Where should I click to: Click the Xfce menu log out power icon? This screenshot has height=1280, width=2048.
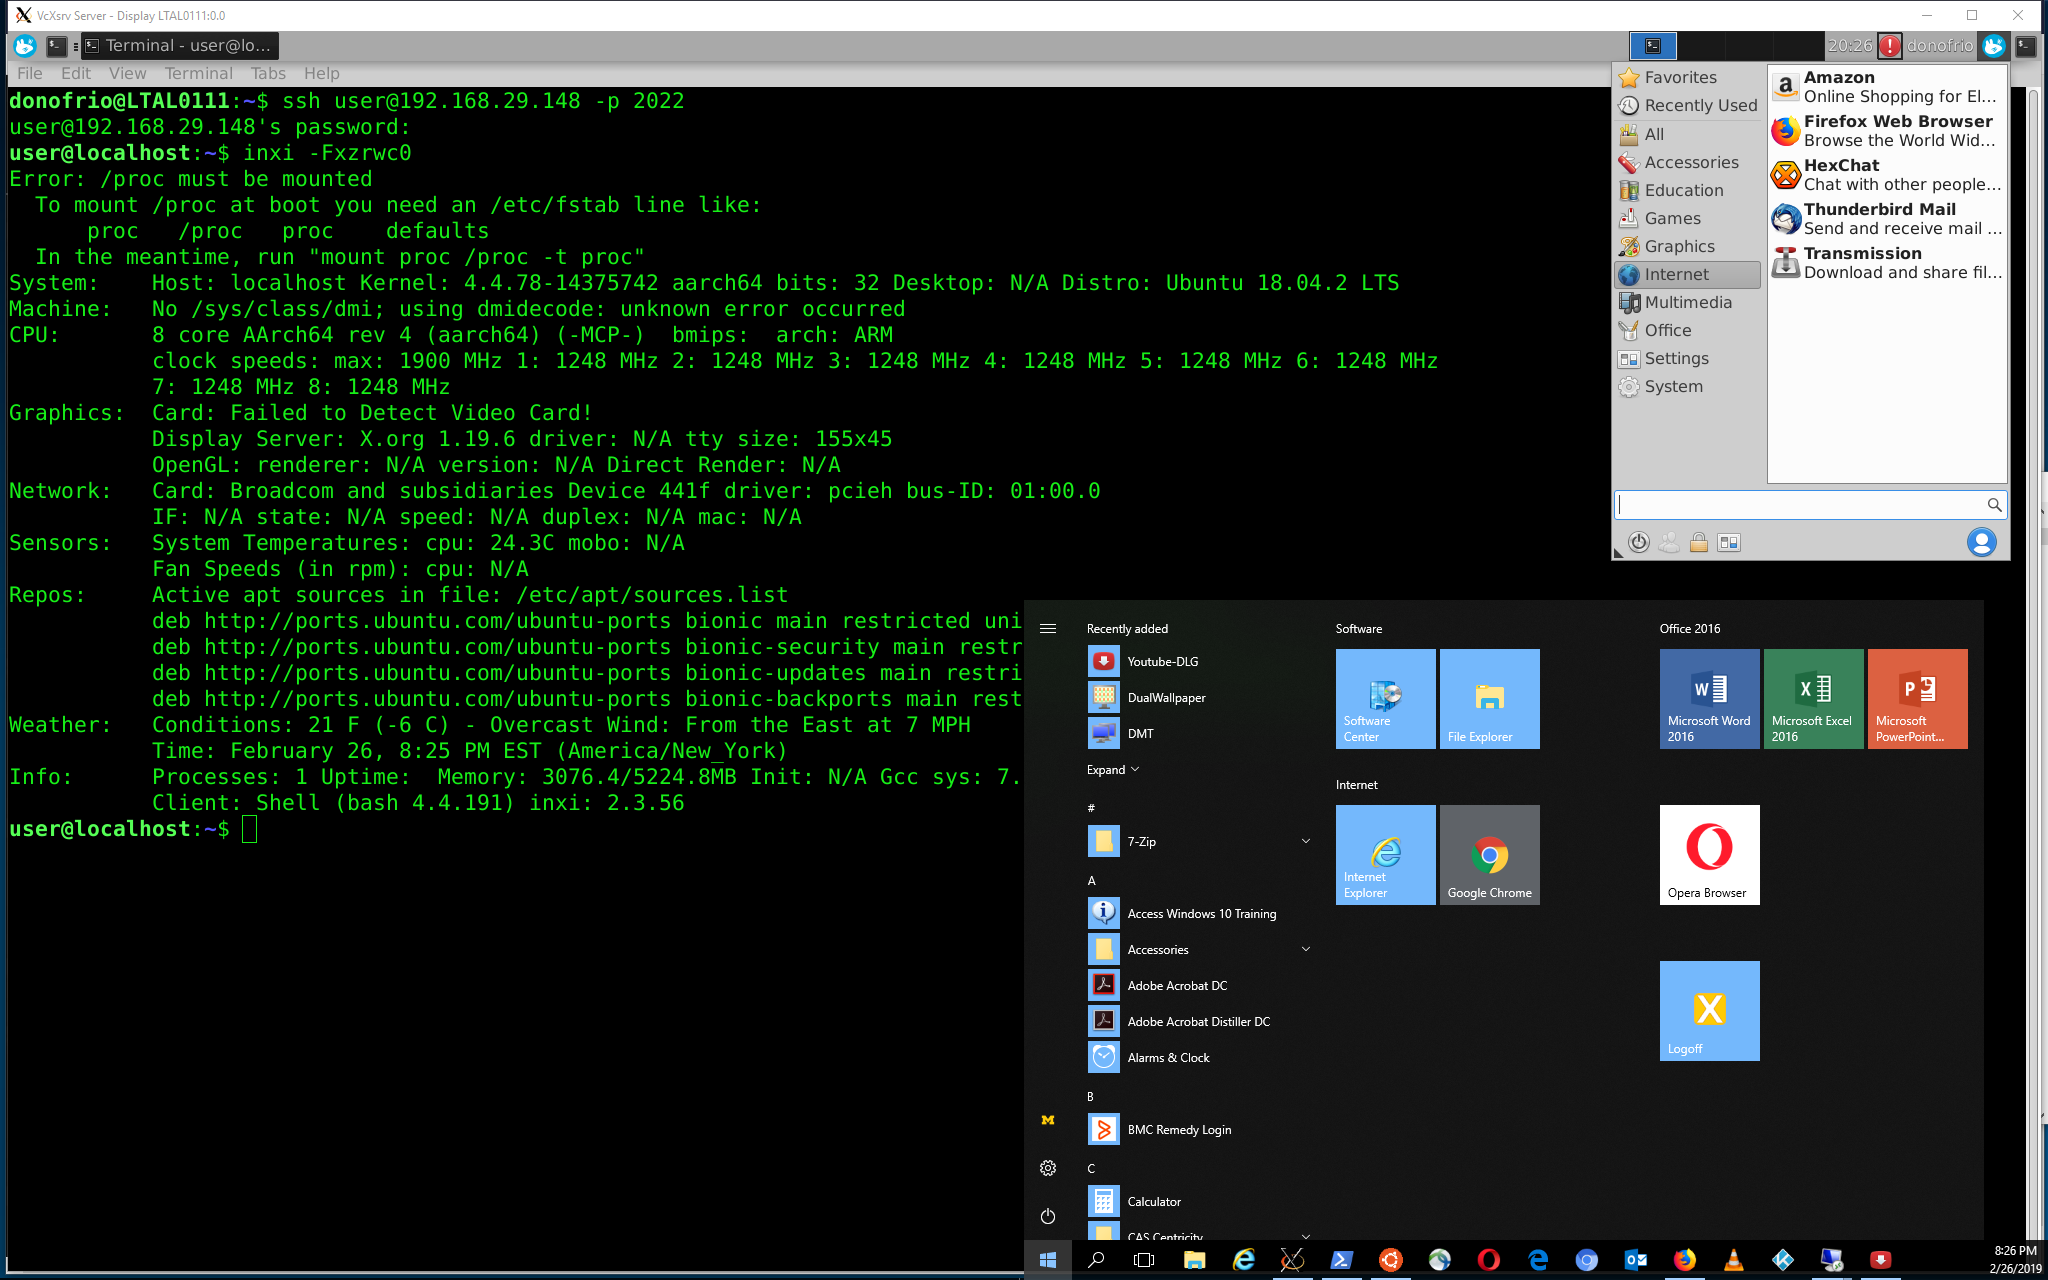[x=1639, y=542]
